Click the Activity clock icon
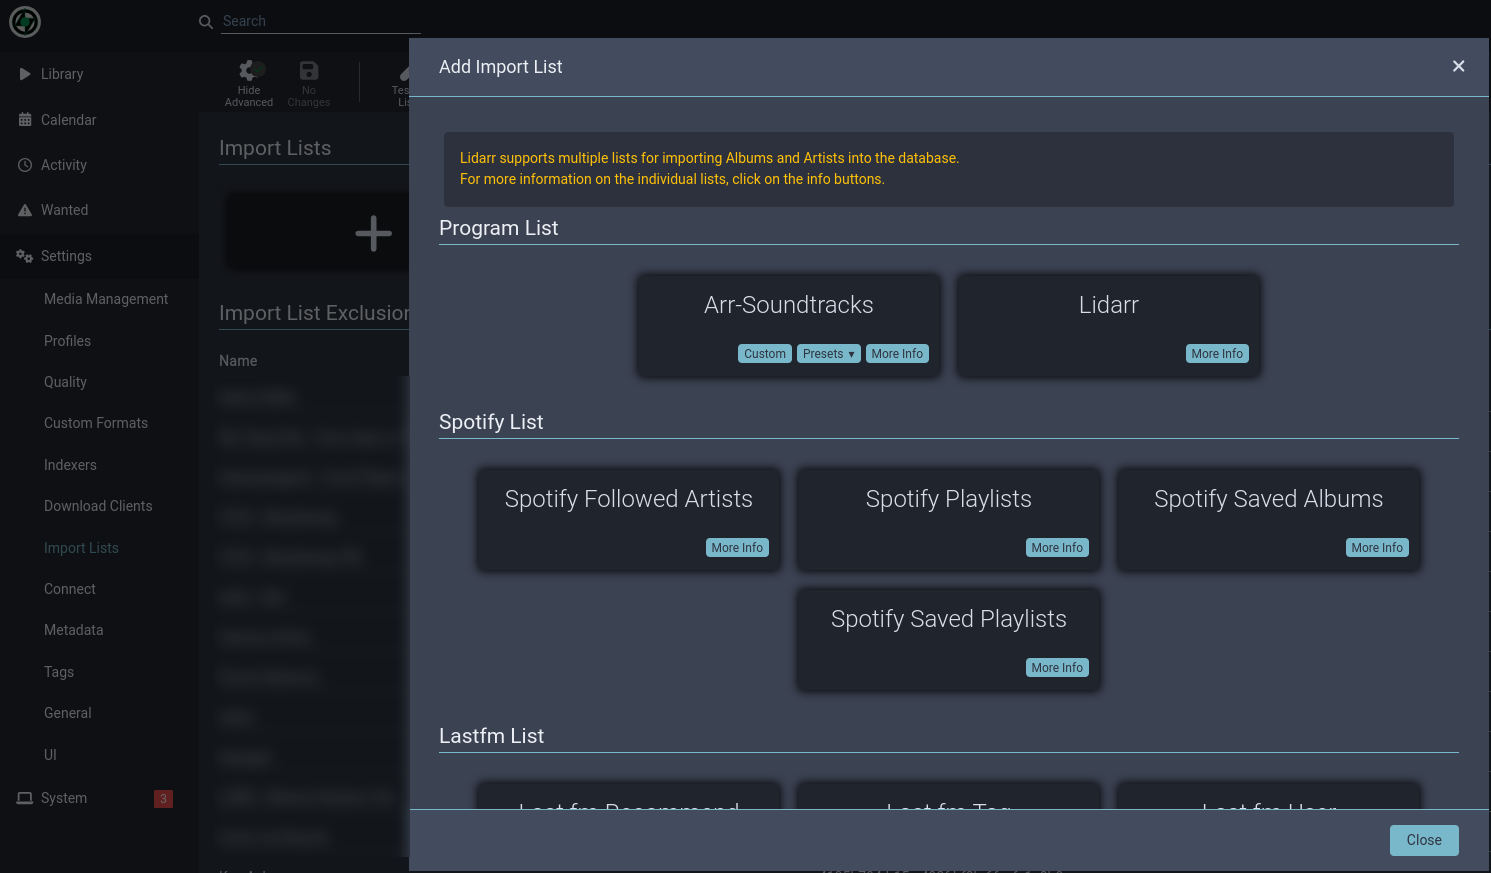This screenshot has width=1491, height=873. pyautogui.click(x=25, y=165)
